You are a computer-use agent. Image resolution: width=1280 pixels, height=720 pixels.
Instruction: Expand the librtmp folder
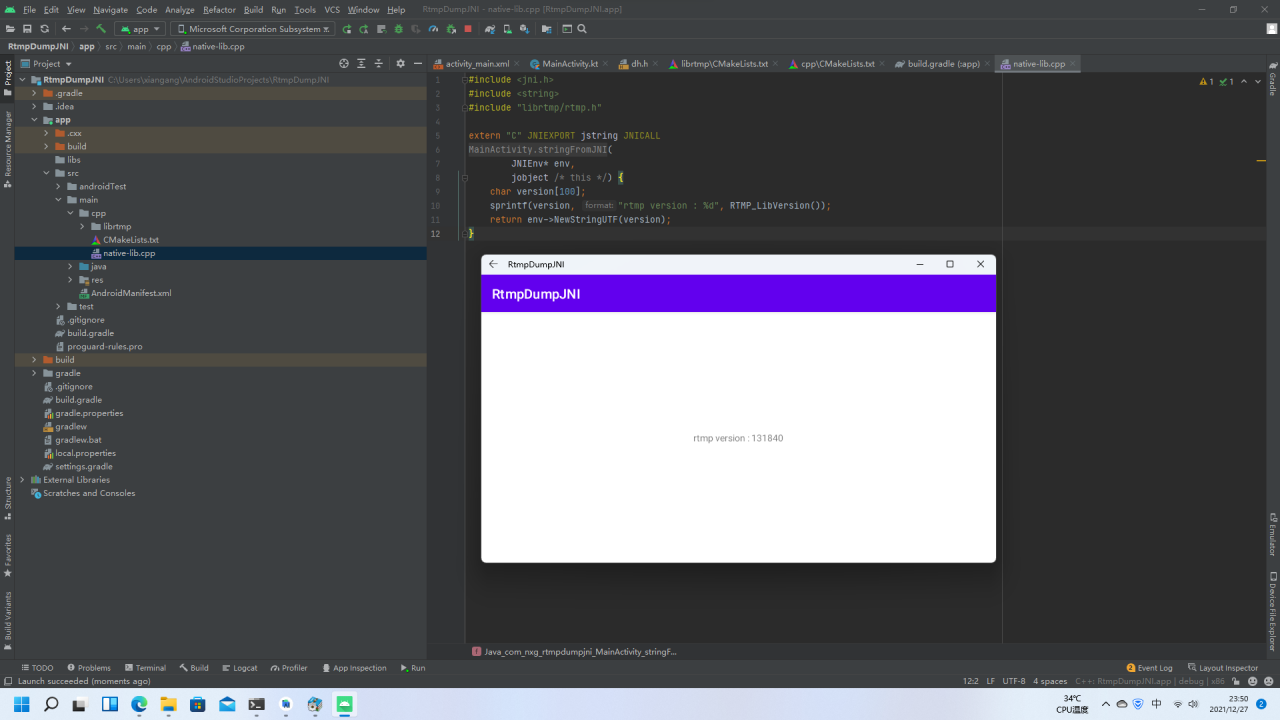82,226
